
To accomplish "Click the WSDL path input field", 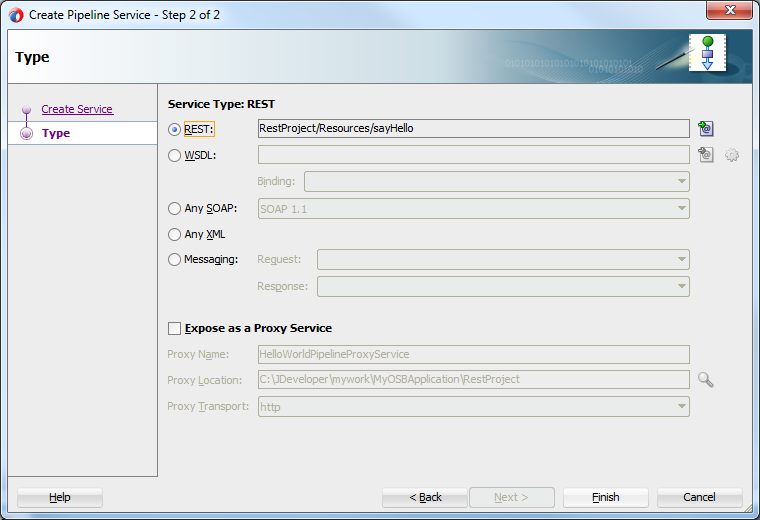I will click(474, 155).
